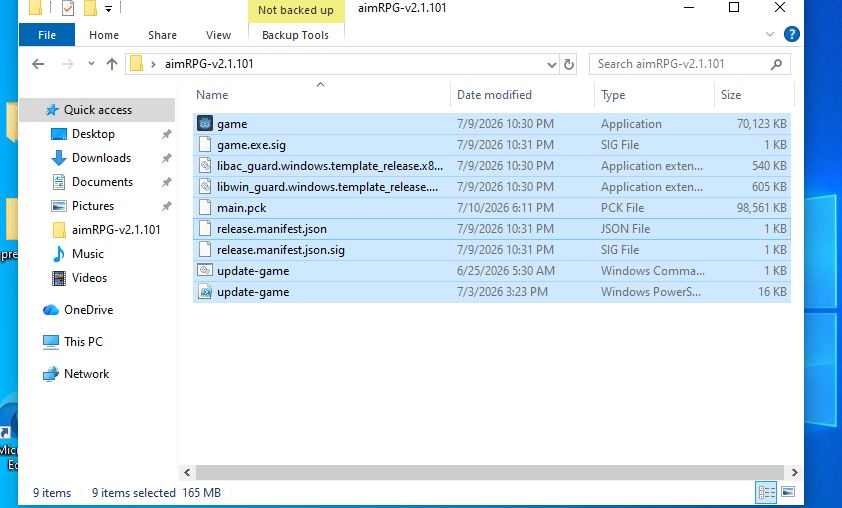Go up one folder level
Image resolution: width=842 pixels, height=508 pixels.
coord(112,64)
